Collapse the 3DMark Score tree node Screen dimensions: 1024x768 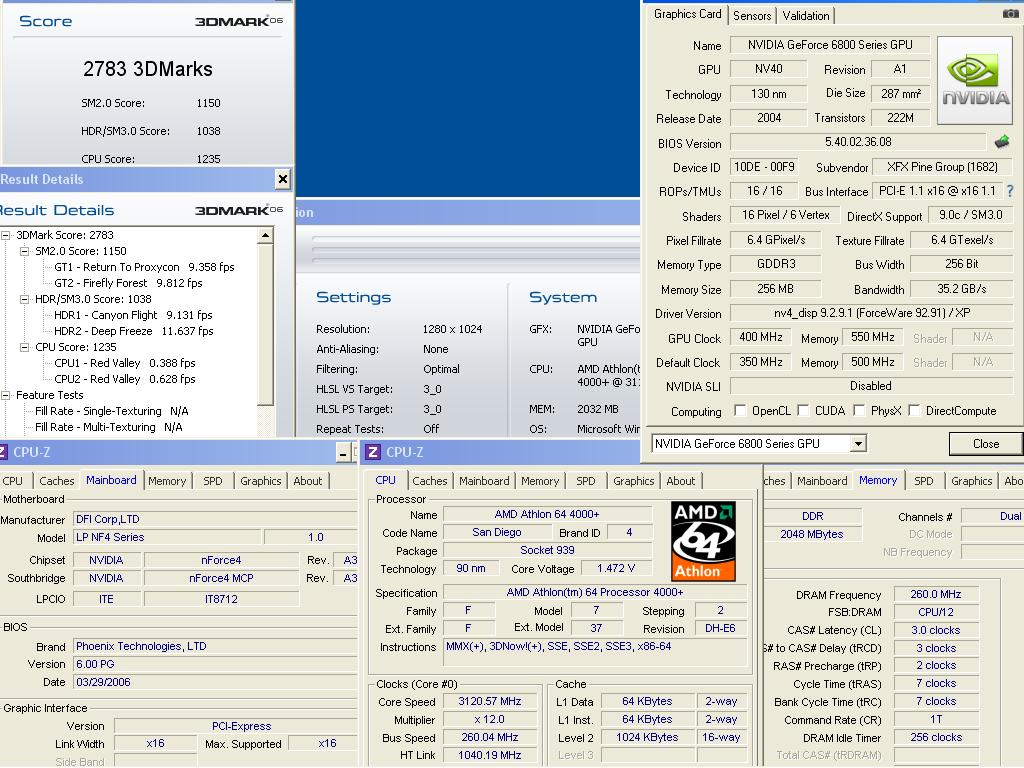coord(6,235)
